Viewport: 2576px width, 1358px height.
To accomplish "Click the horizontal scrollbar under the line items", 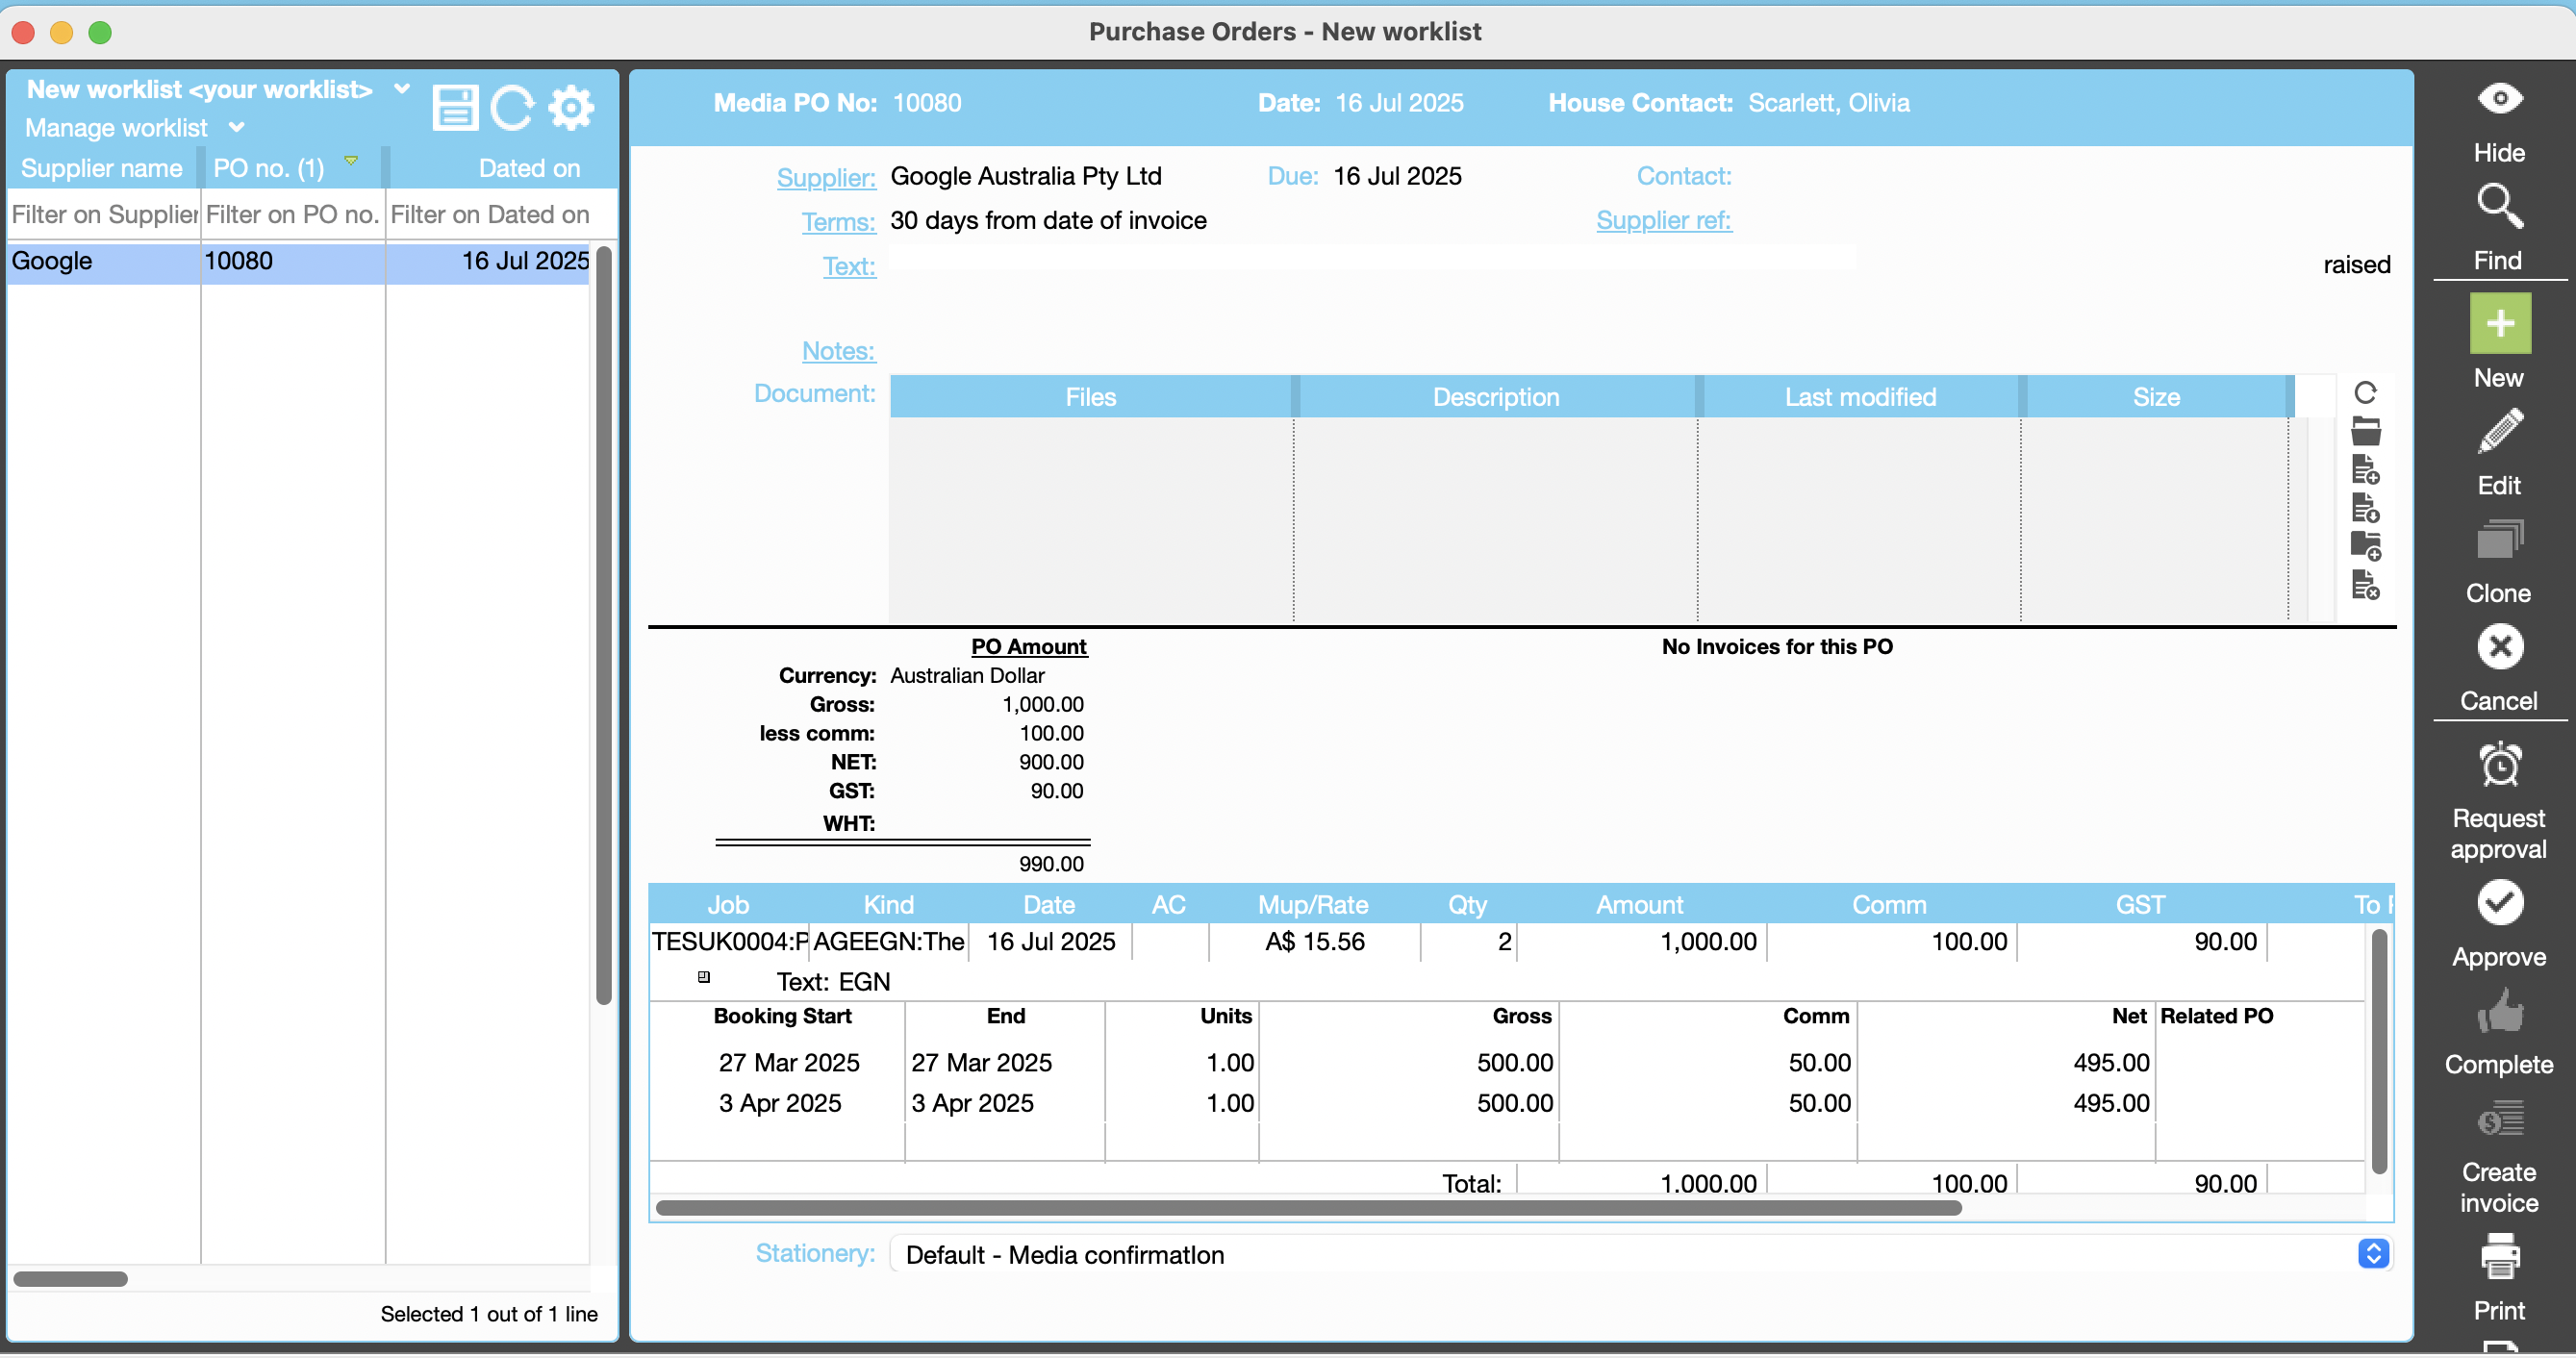I will coord(1308,1208).
